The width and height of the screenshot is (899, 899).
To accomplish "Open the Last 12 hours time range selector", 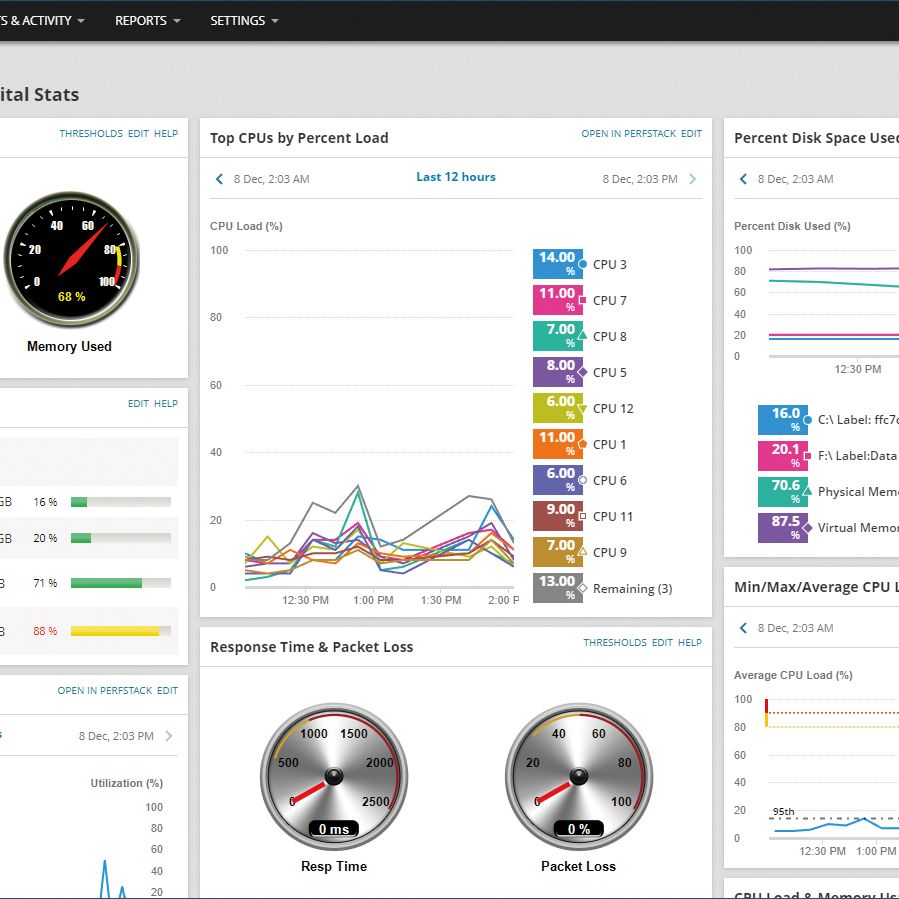I will pos(456,177).
